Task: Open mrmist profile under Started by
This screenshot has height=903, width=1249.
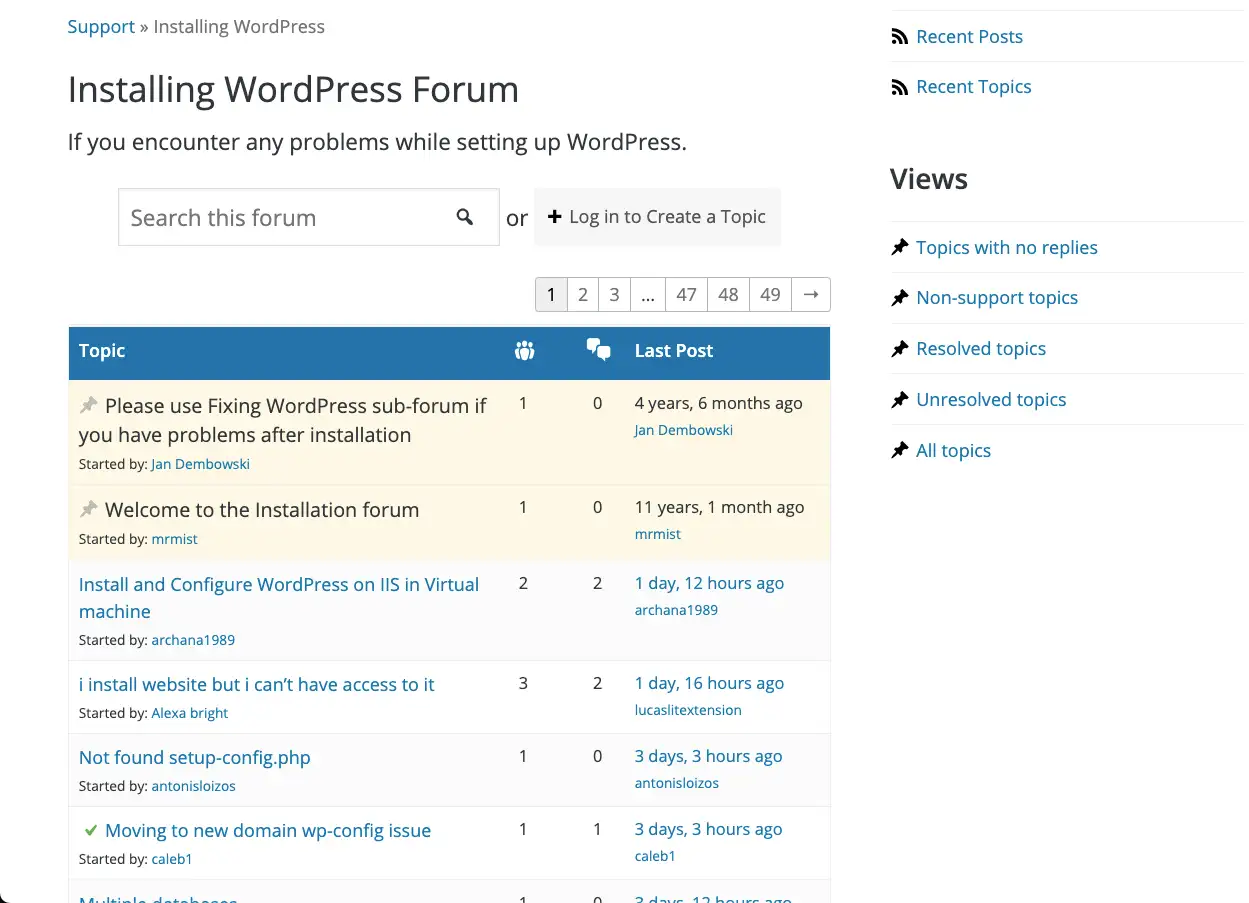Action: coord(175,539)
